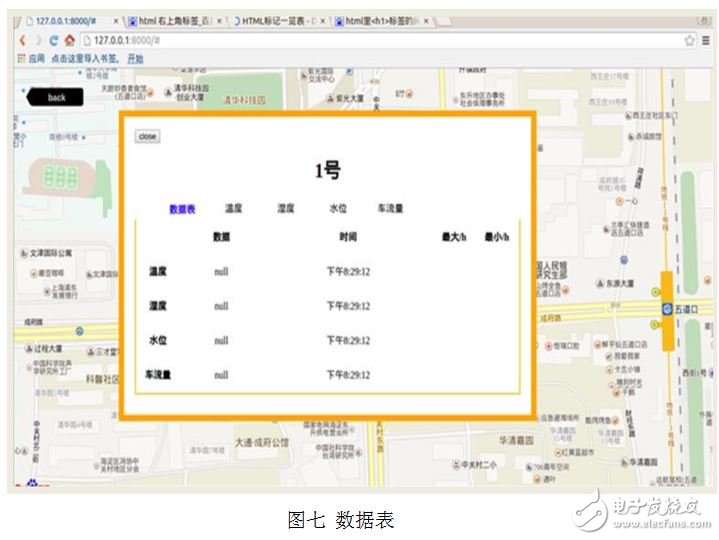
Task: Select the 水位 tab
Action: 338,209
